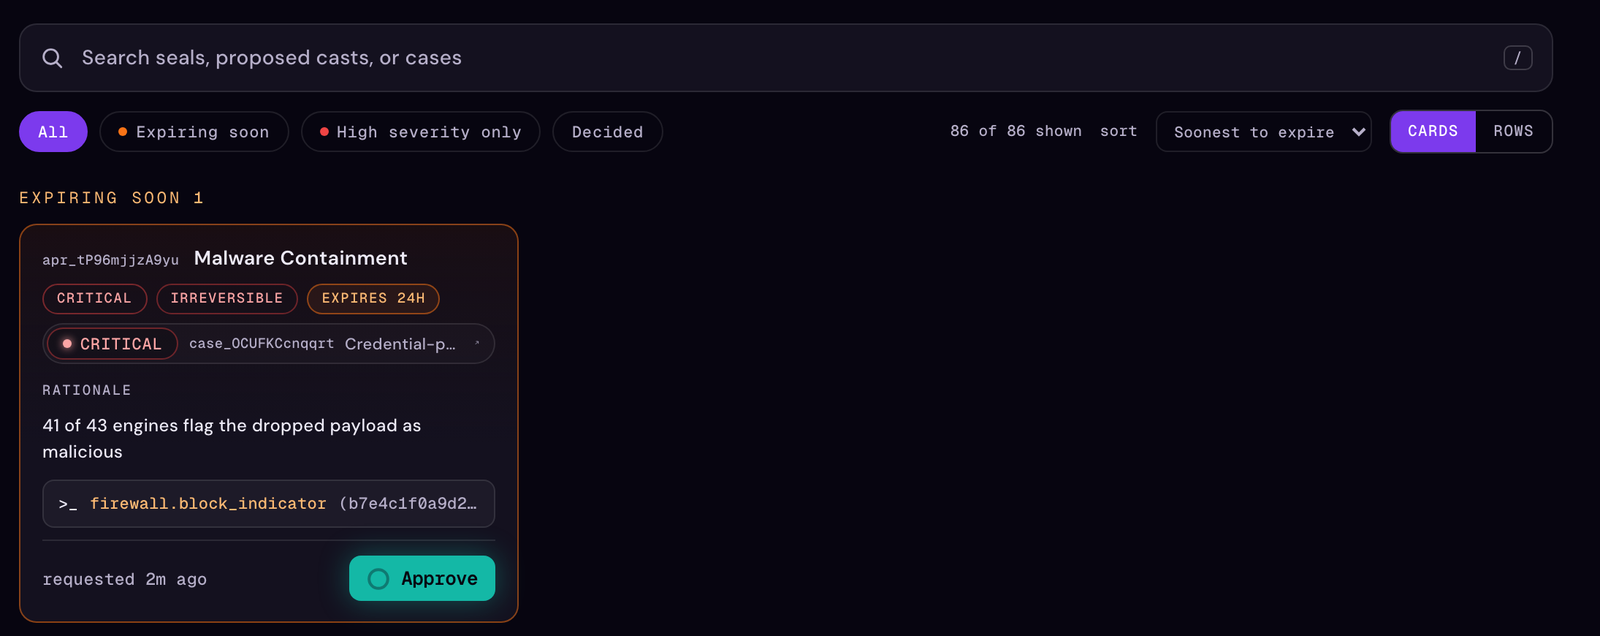Select the Expiring soon filter tab
Viewport: 1600px width, 636px height.
[x=194, y=132]
